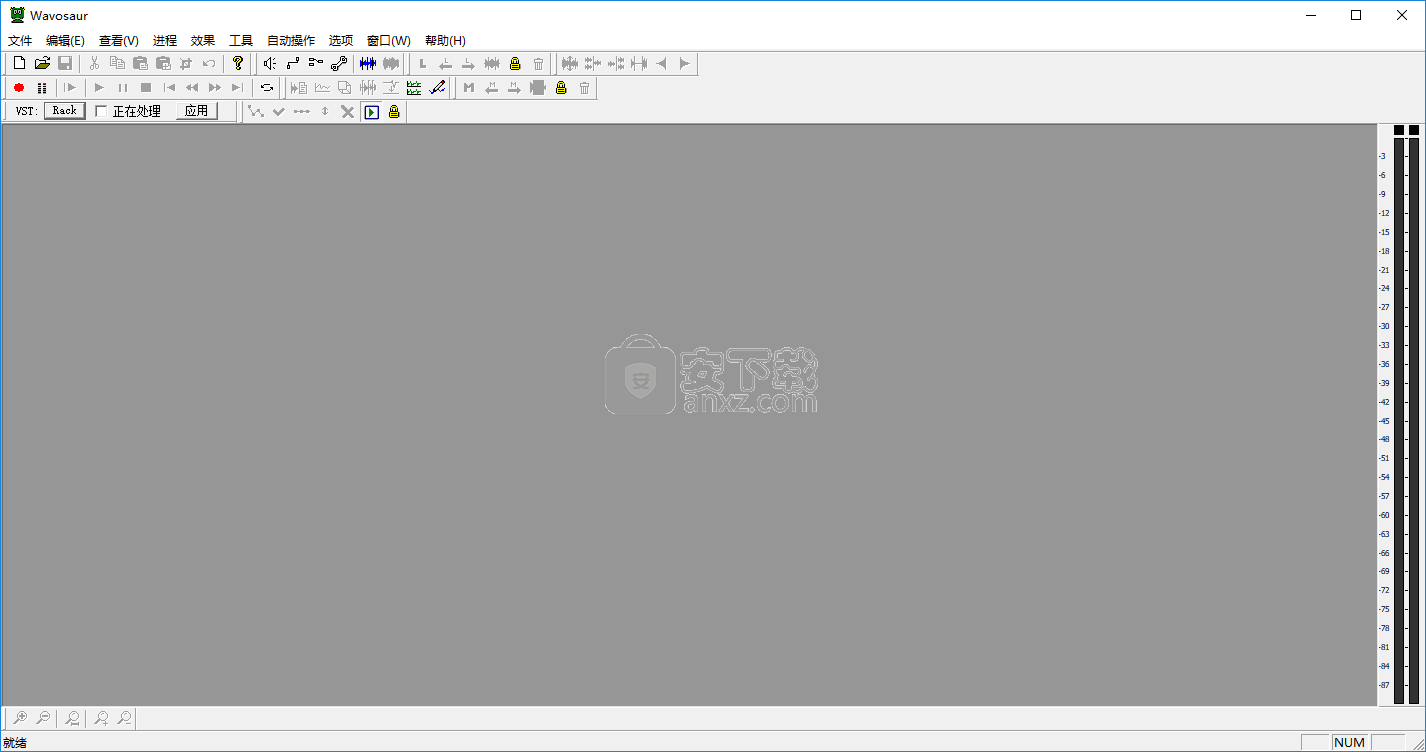Open the 进程 menu
Screen dimensions: 1426x752
click(x=165, y=41)
